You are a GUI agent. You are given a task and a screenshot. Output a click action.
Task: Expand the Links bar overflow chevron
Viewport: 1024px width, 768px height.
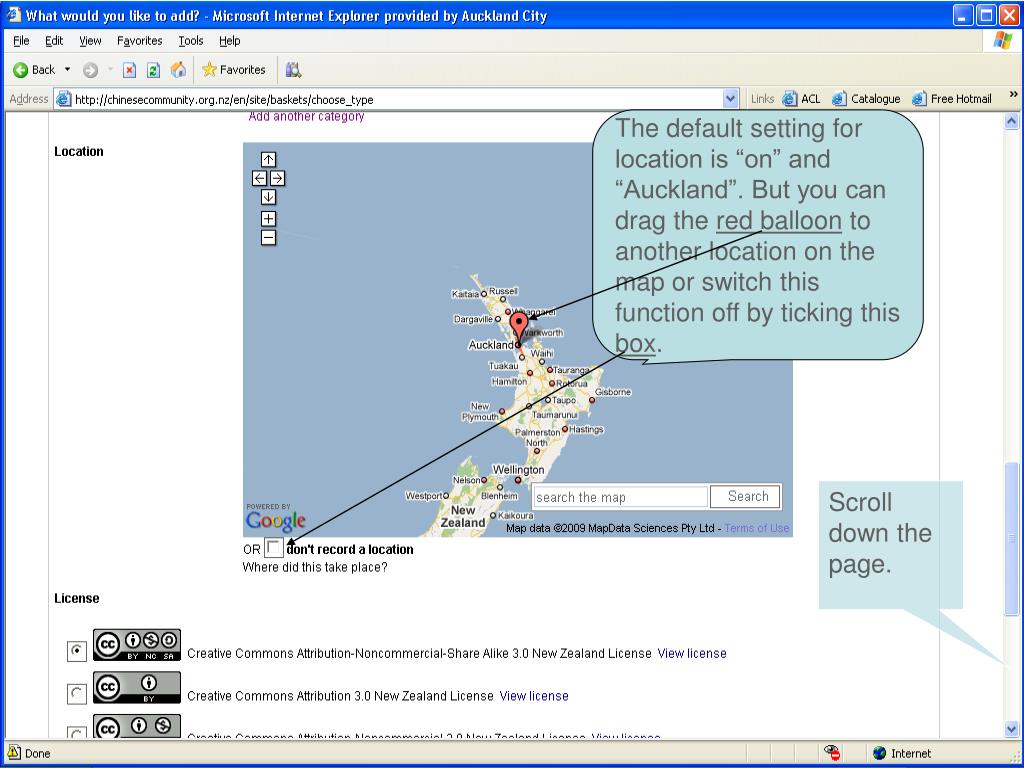1013,95
